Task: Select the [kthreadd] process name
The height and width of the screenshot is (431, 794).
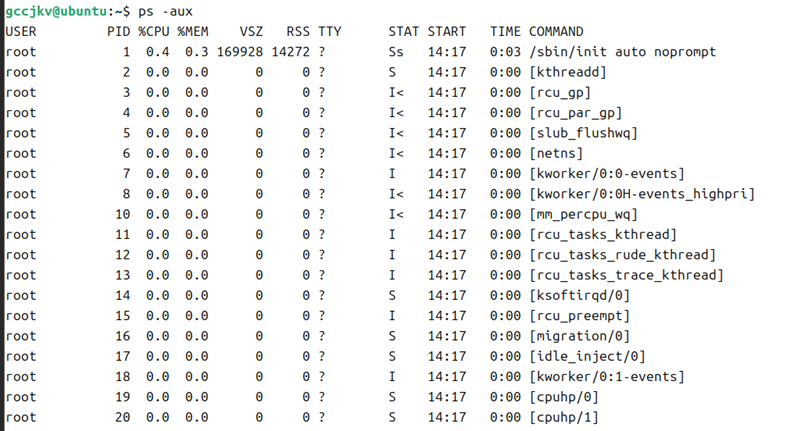Action: [x=568, y=72]
